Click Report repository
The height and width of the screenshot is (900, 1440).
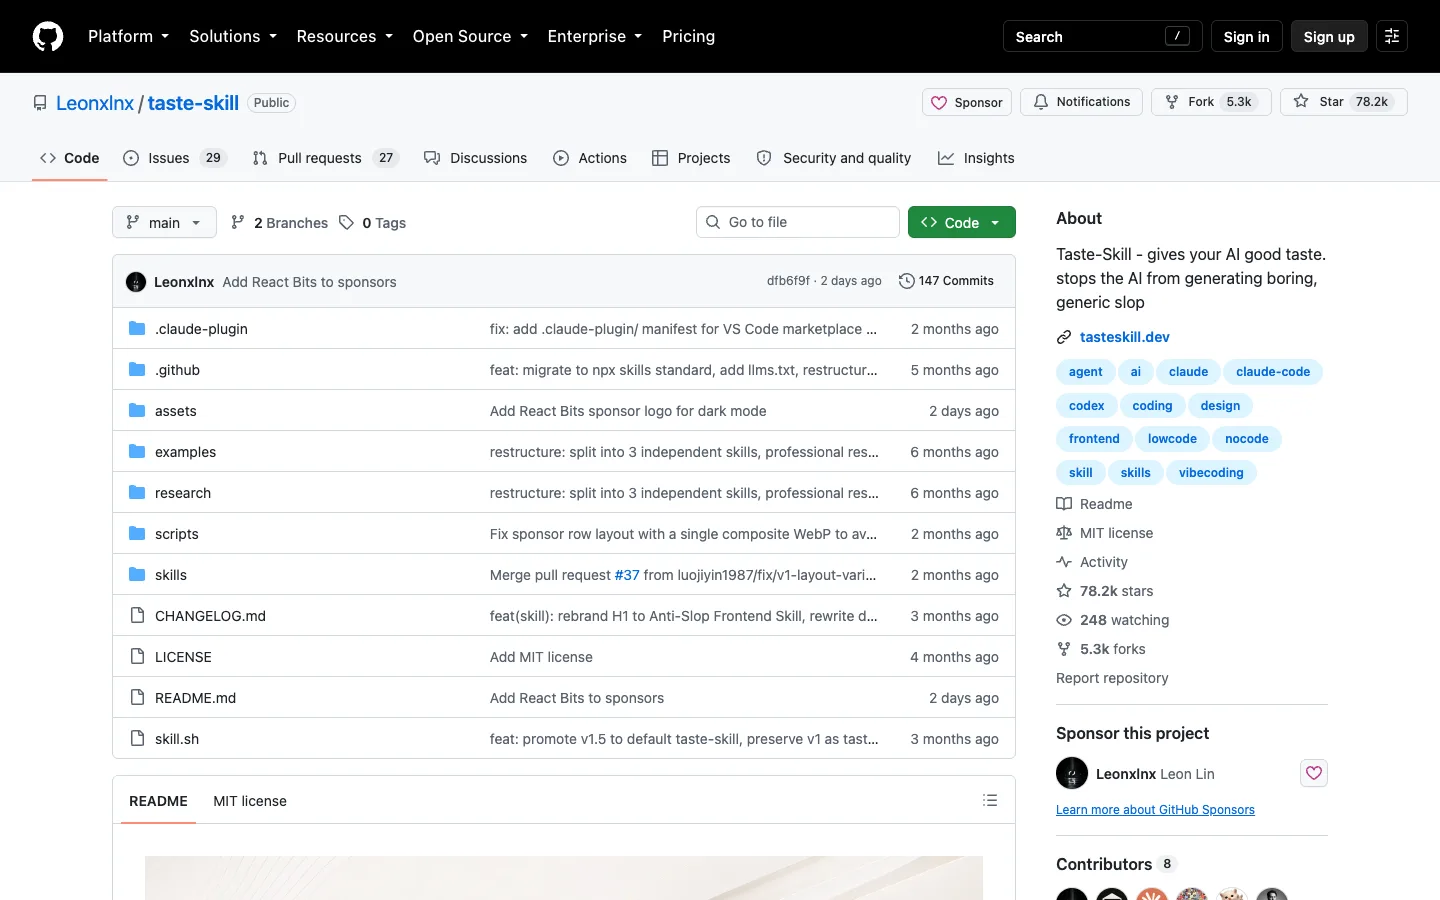click(1112, 678)
